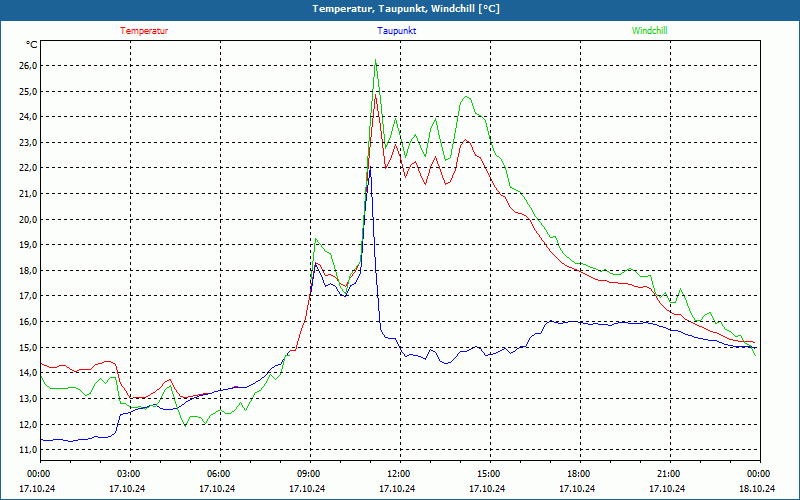Click the '18.10.24' date label
800x500 pixels.
coord(757,488)
